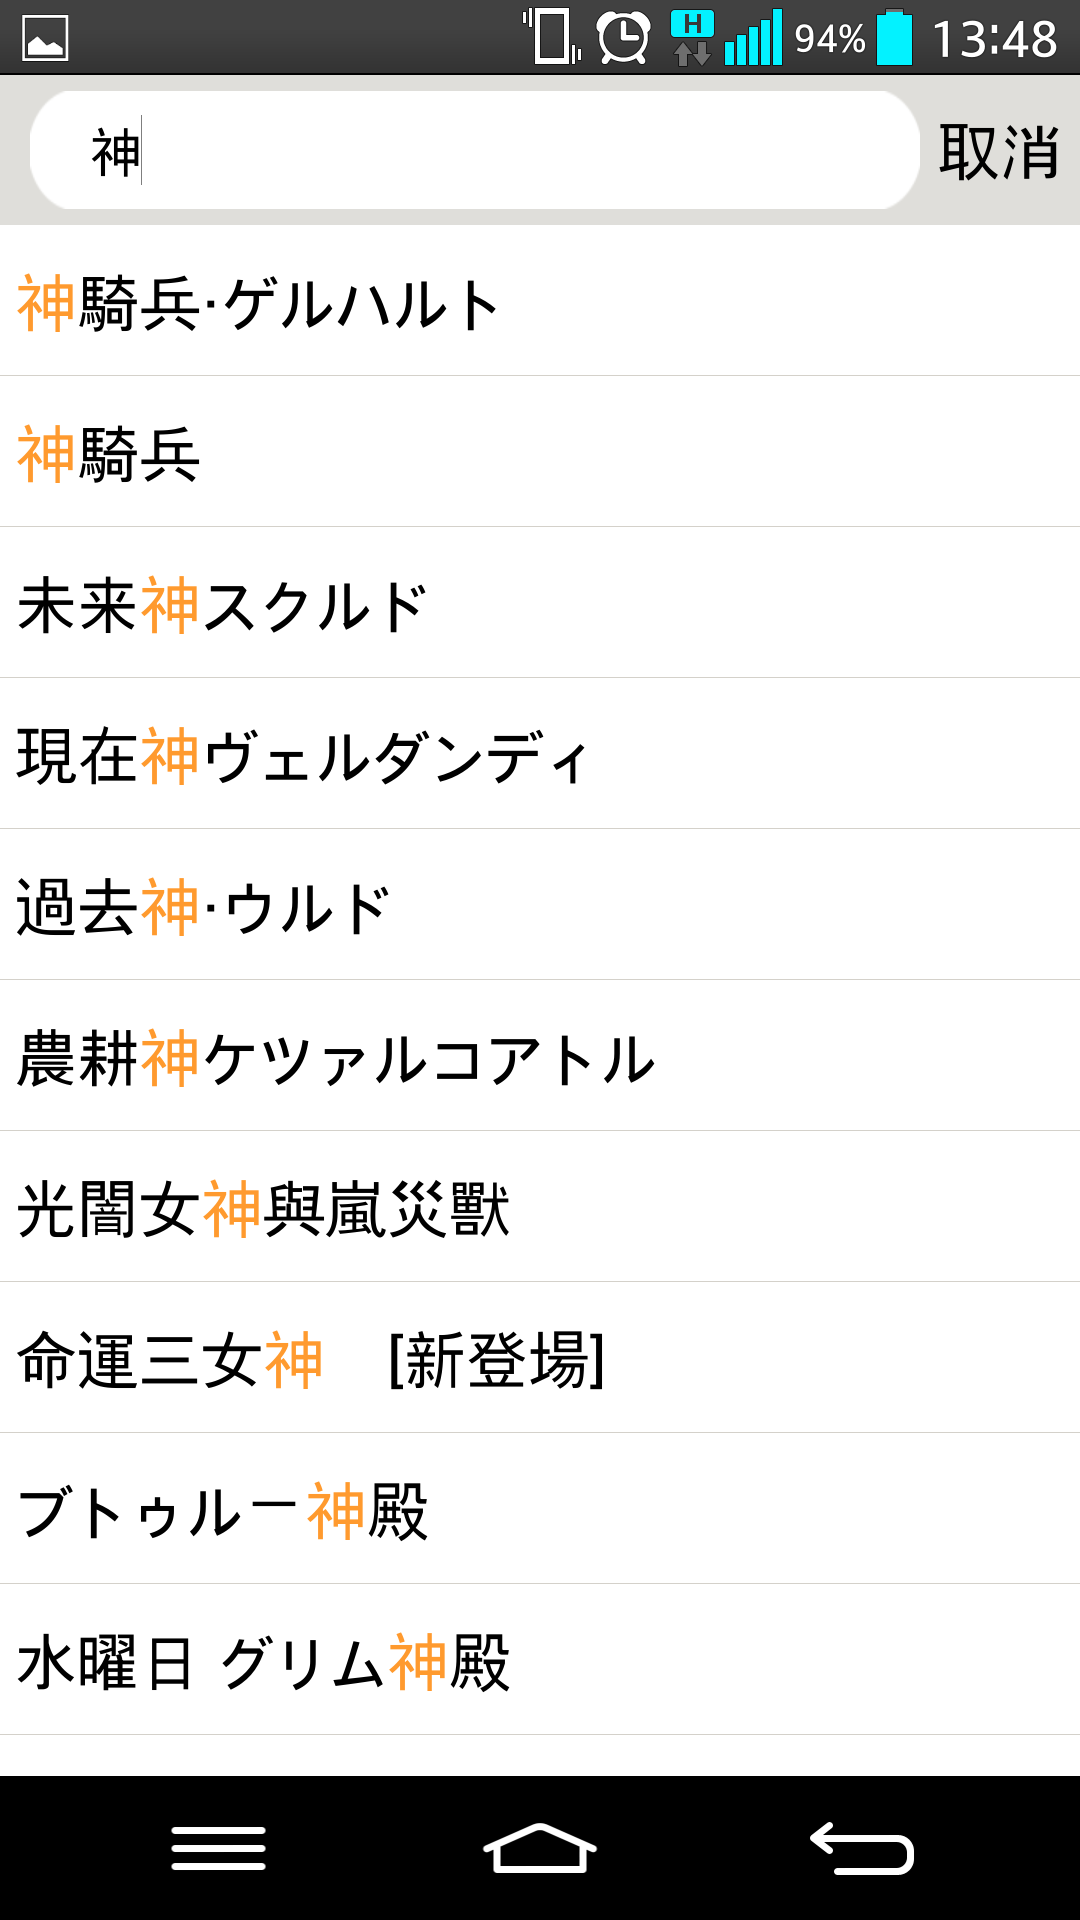Tap the mobile signal strength icon
The height and width of the screenshot is (1920, 1080).
pyautogui.click(x=753, y=38)
